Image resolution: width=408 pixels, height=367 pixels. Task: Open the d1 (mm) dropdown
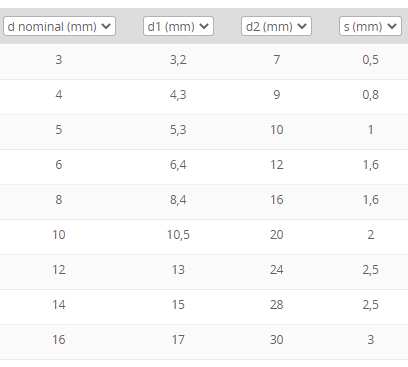pyautogui.click(x=178, y=26)
